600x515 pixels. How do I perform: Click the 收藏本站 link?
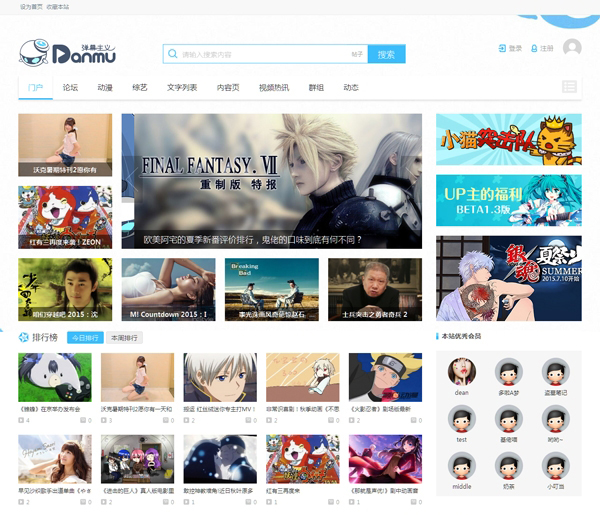click(x=58, y=7)
